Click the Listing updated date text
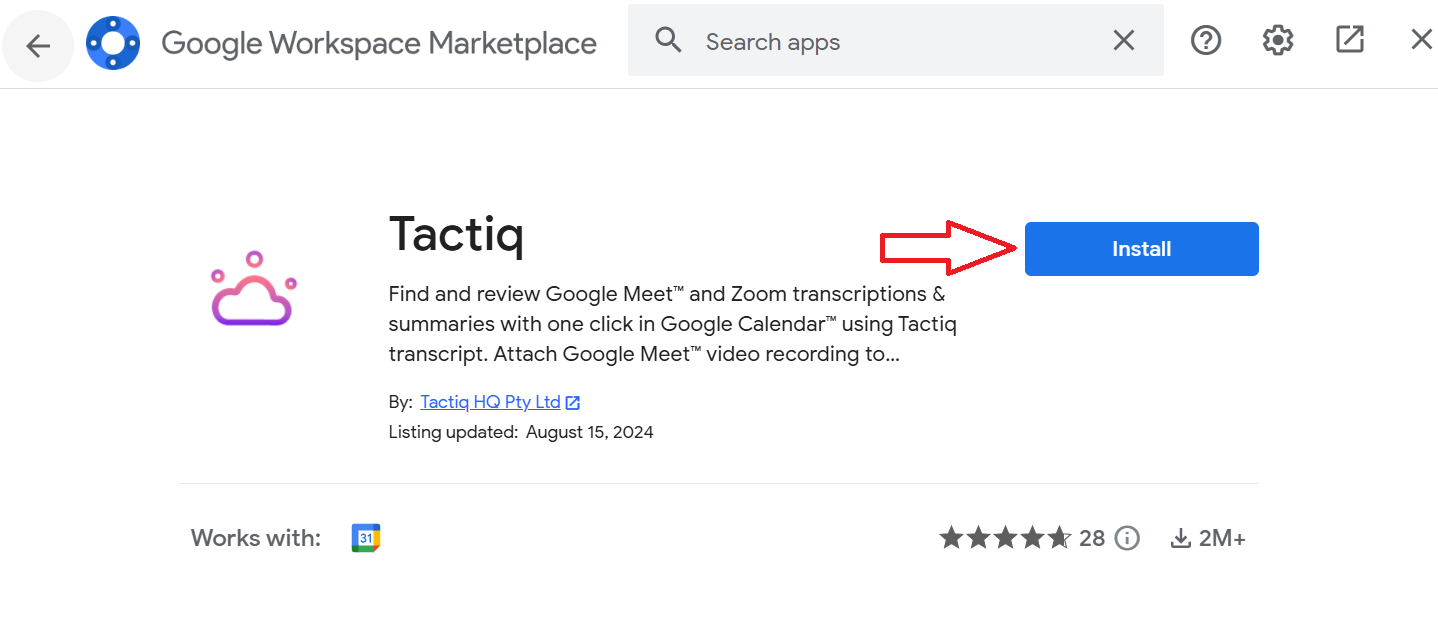This screenshot has width=1438, height=637. [520, 431]
